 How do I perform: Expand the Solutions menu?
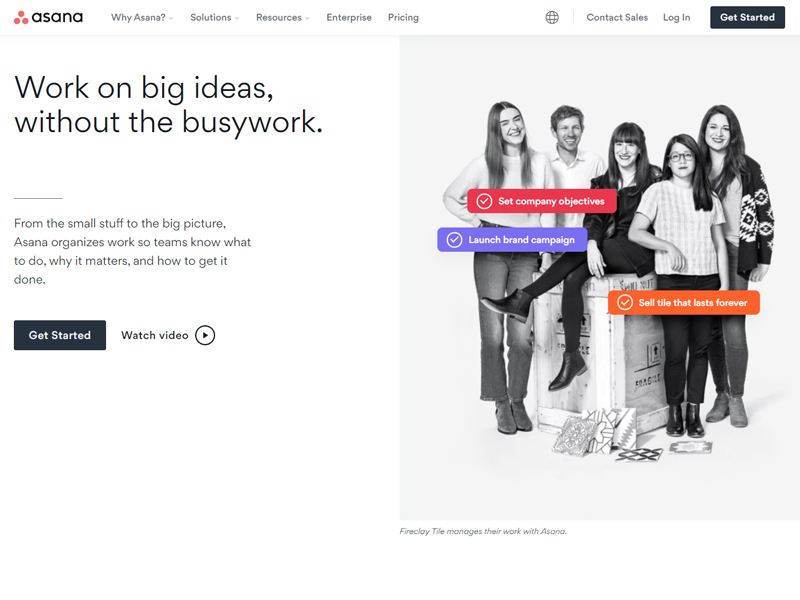tap(215, 17)
